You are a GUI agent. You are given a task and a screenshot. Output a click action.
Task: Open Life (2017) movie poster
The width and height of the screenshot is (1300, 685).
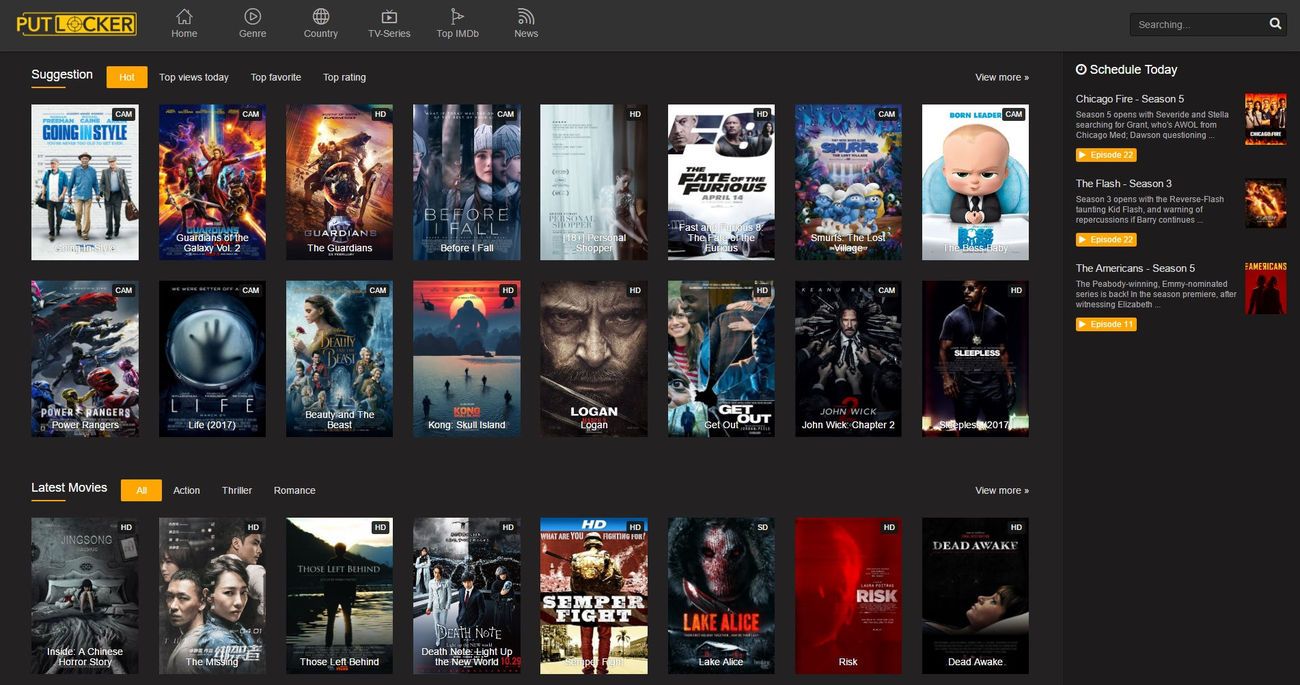(x=212, y=358)
